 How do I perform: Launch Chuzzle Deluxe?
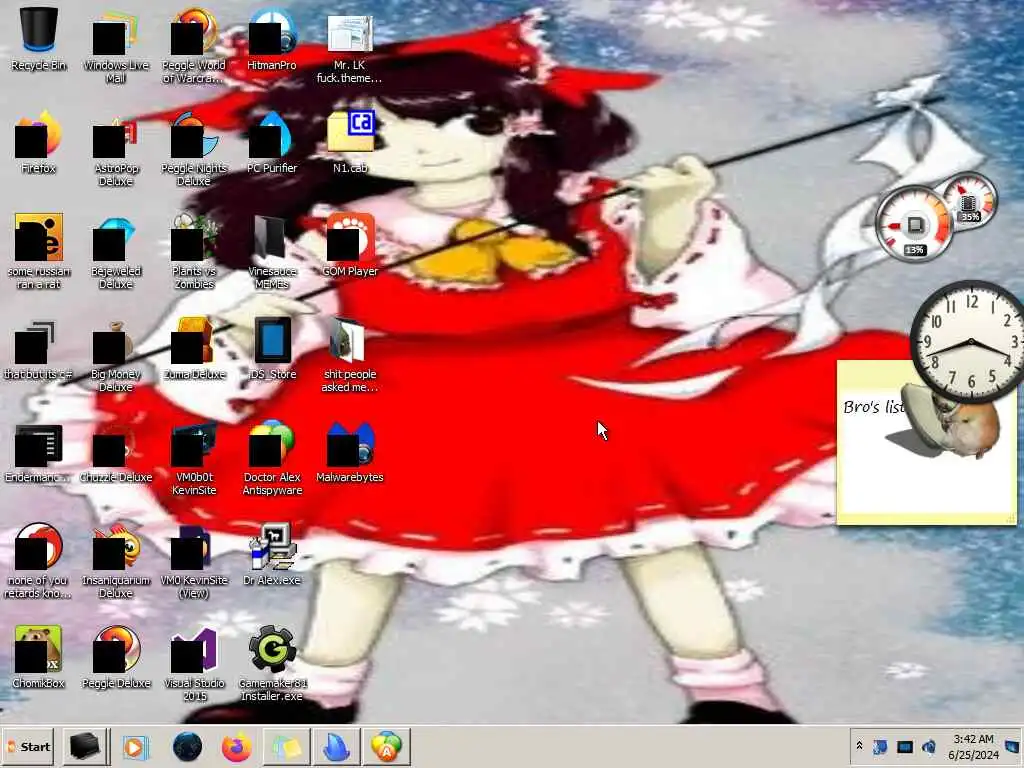116,453
